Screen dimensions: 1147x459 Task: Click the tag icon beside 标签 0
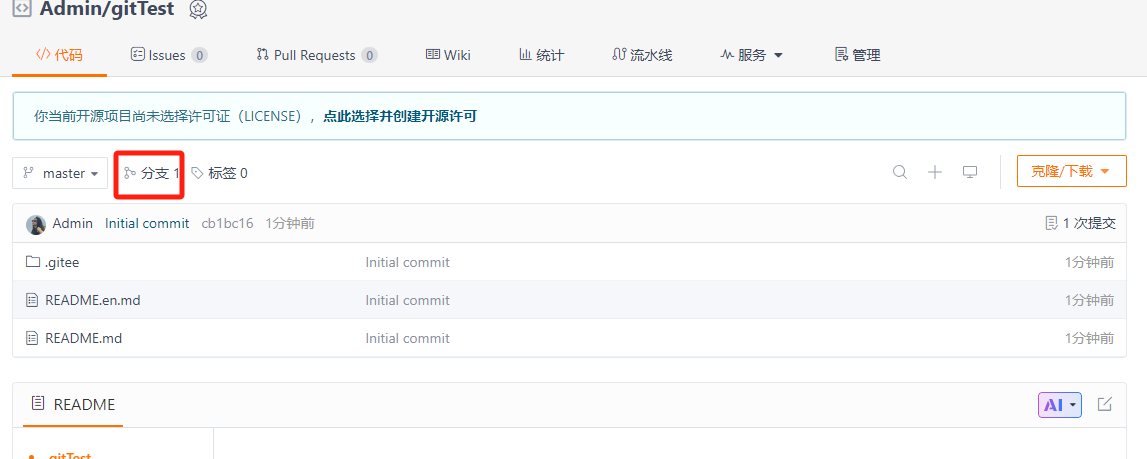point(198,173)
